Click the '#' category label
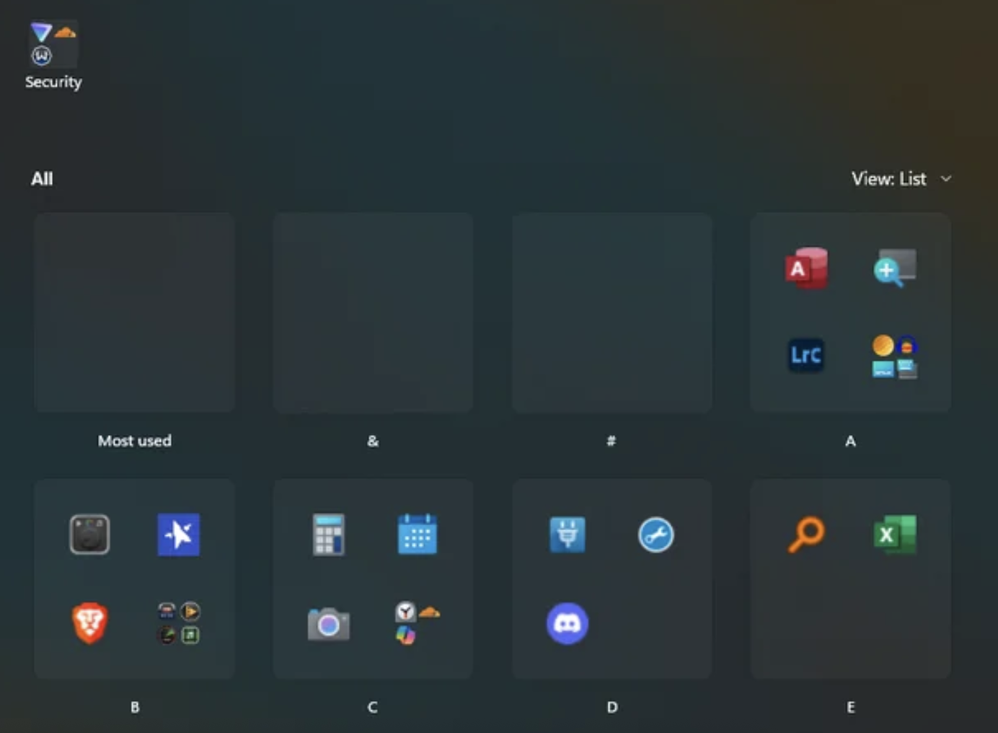This screenshot has width=998, height=733. (611, 441)
